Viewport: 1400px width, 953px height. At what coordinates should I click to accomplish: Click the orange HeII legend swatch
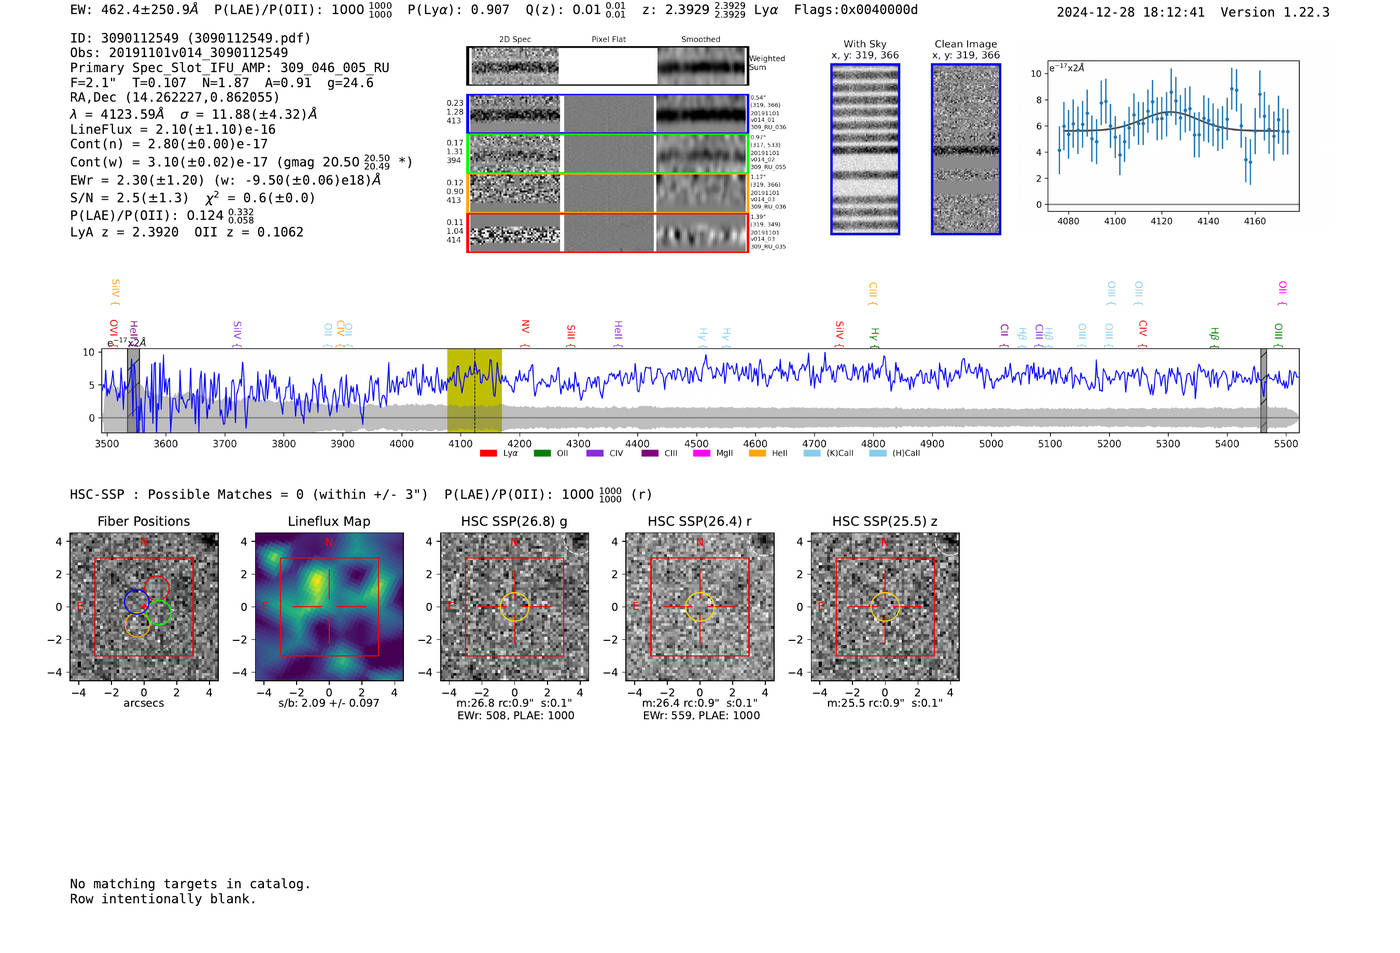click(757, 453)
